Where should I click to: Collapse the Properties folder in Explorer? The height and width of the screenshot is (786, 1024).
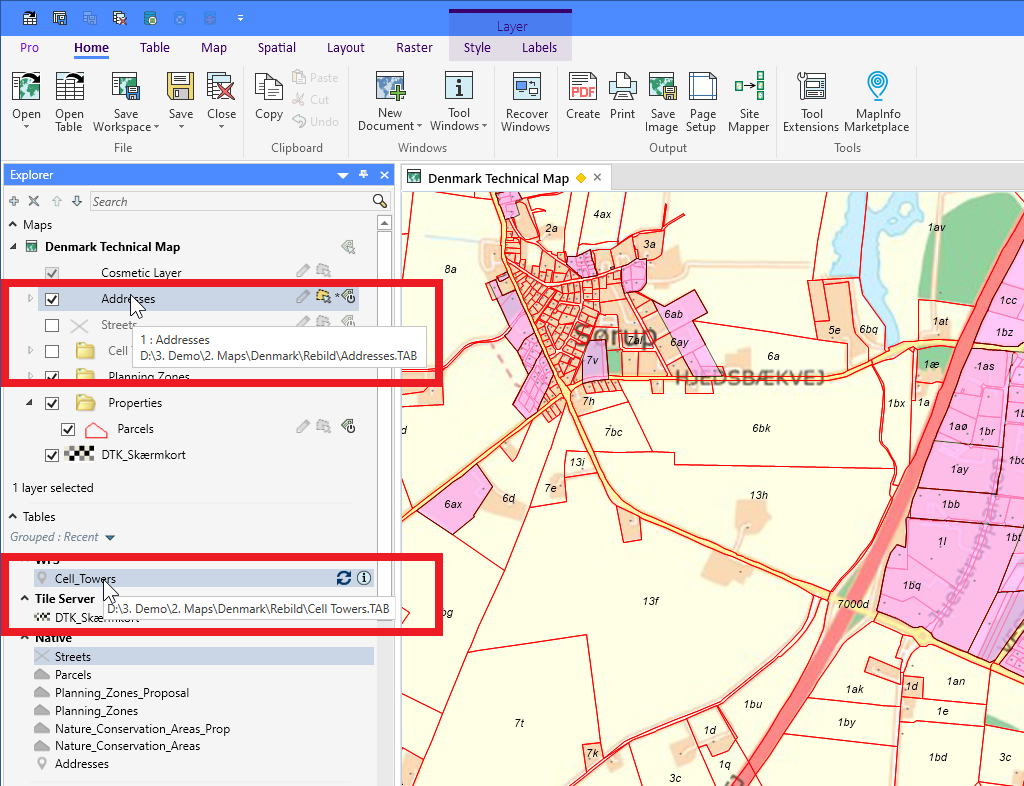coord(28,402)
